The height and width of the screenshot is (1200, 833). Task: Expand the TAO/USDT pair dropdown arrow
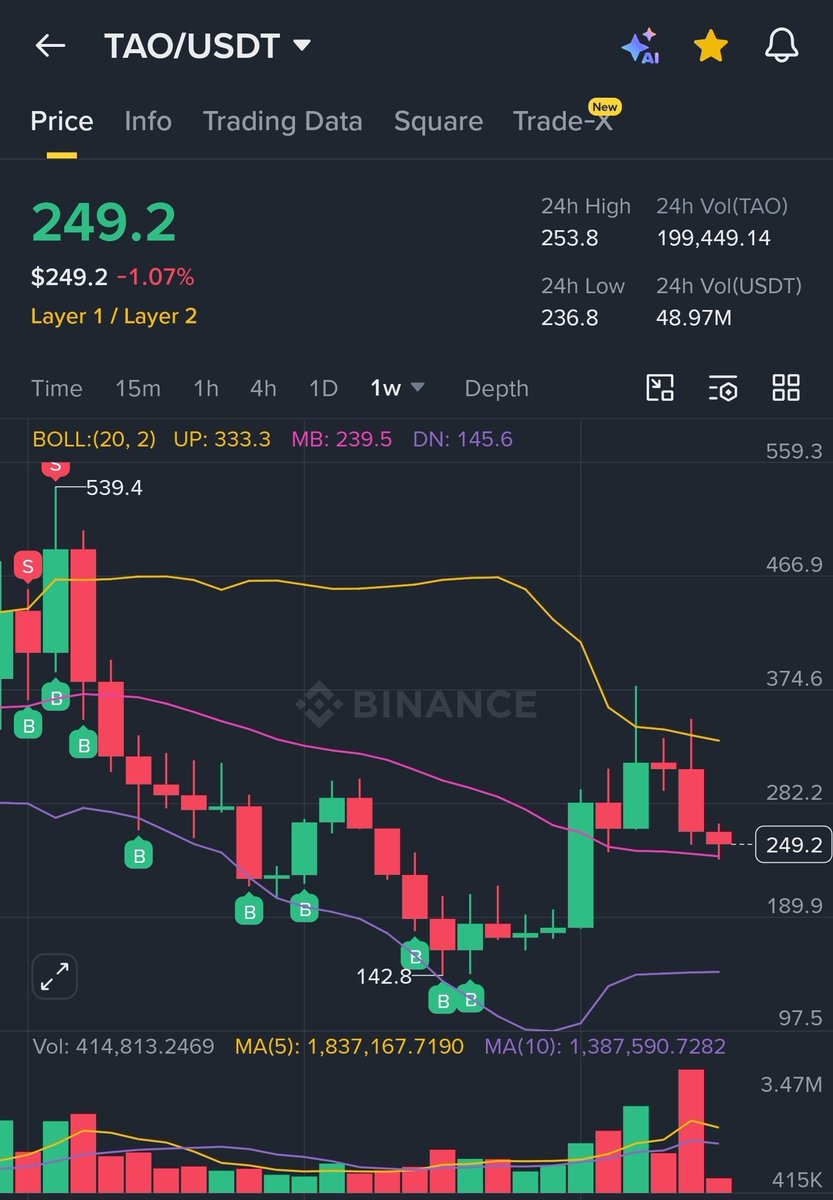301,46
